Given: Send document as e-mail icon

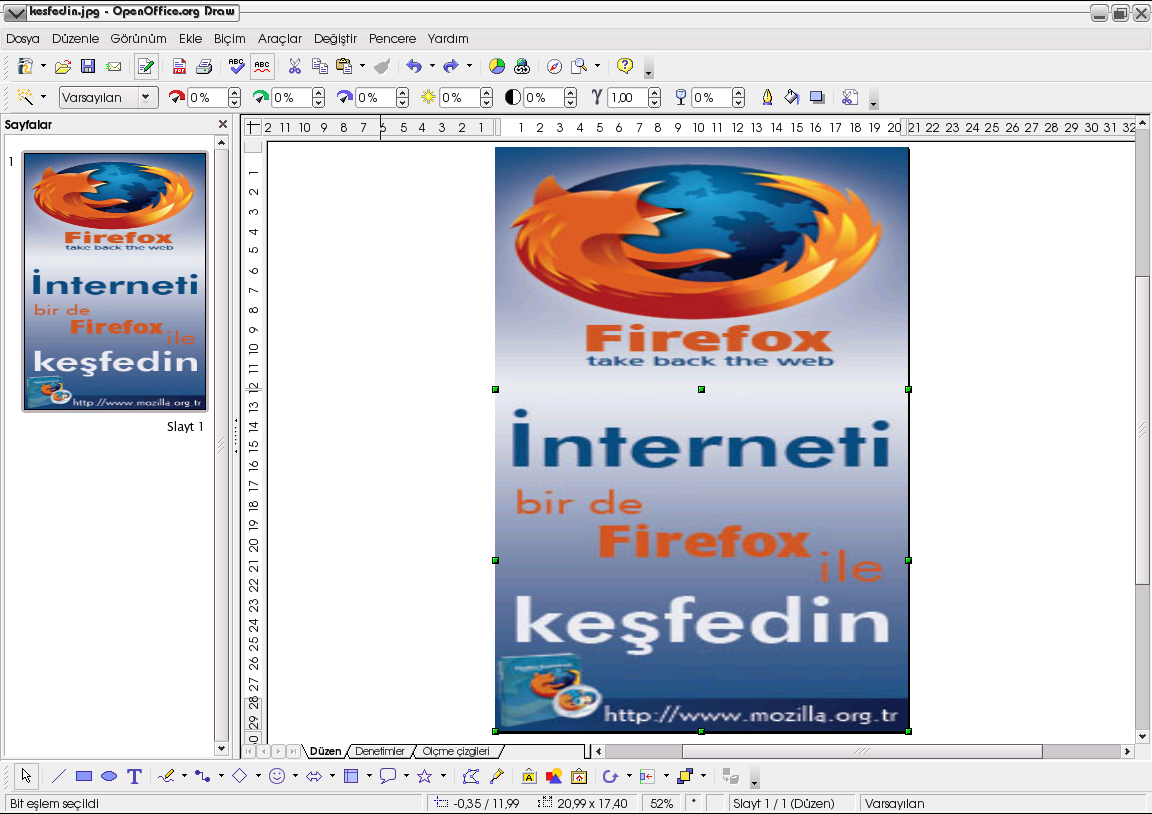Looking at the screenshot, I should (x=113, y=67).
